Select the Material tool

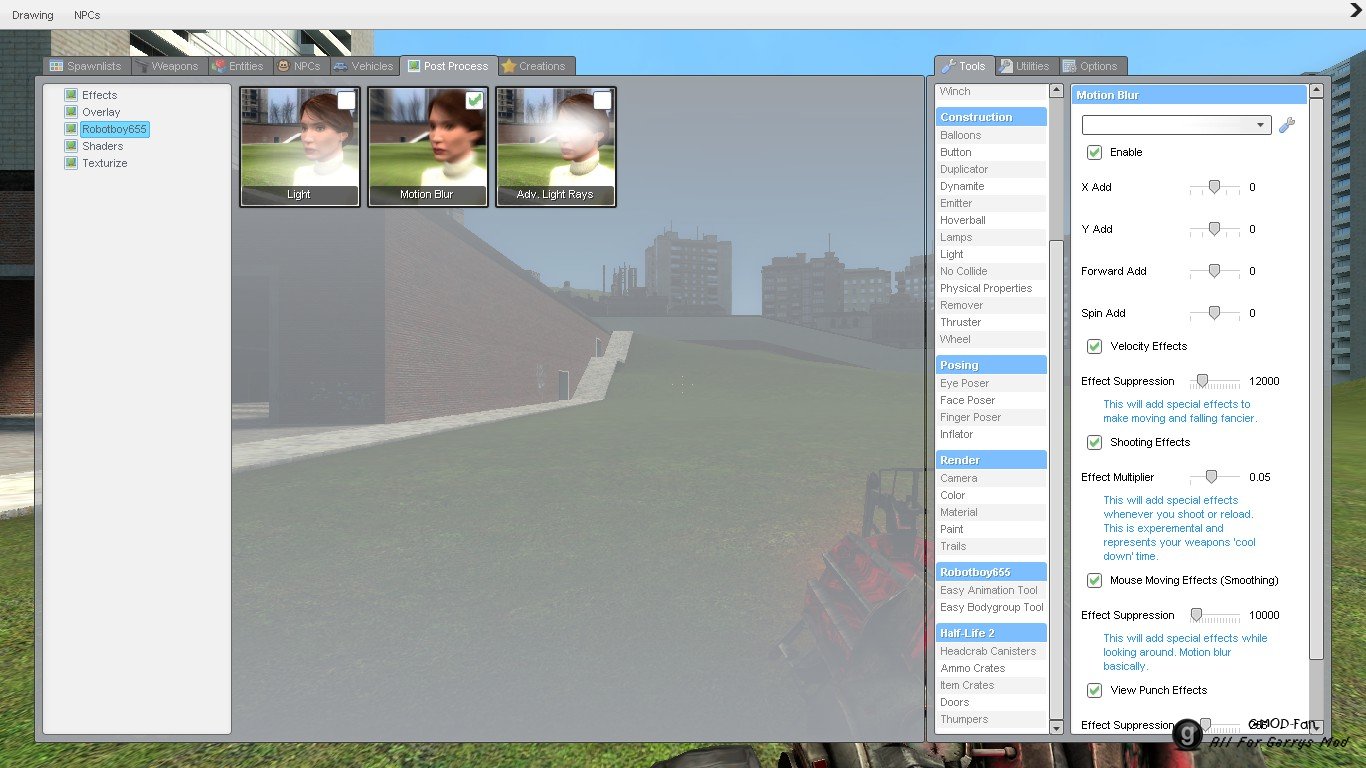point(991,512)
